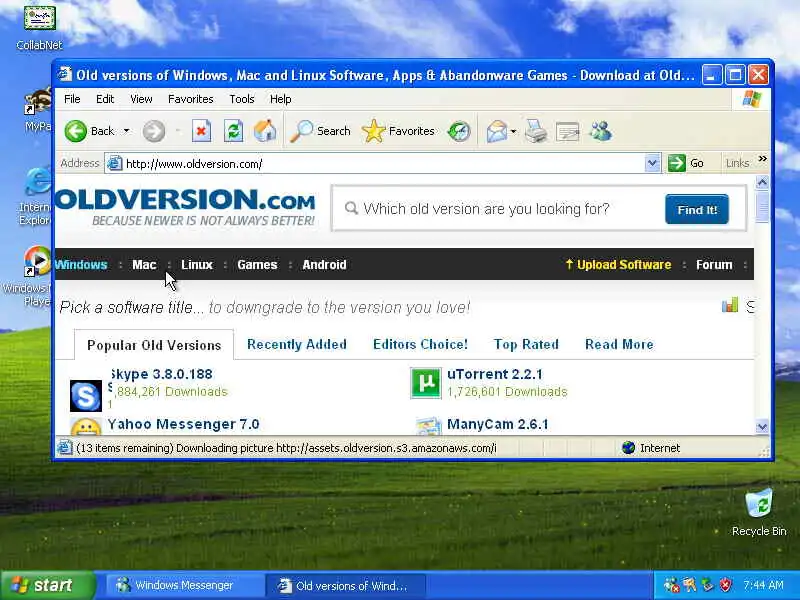Open the Mail button dropdown arrow
This screenshot has width=800, height=600.
point(513,132)
